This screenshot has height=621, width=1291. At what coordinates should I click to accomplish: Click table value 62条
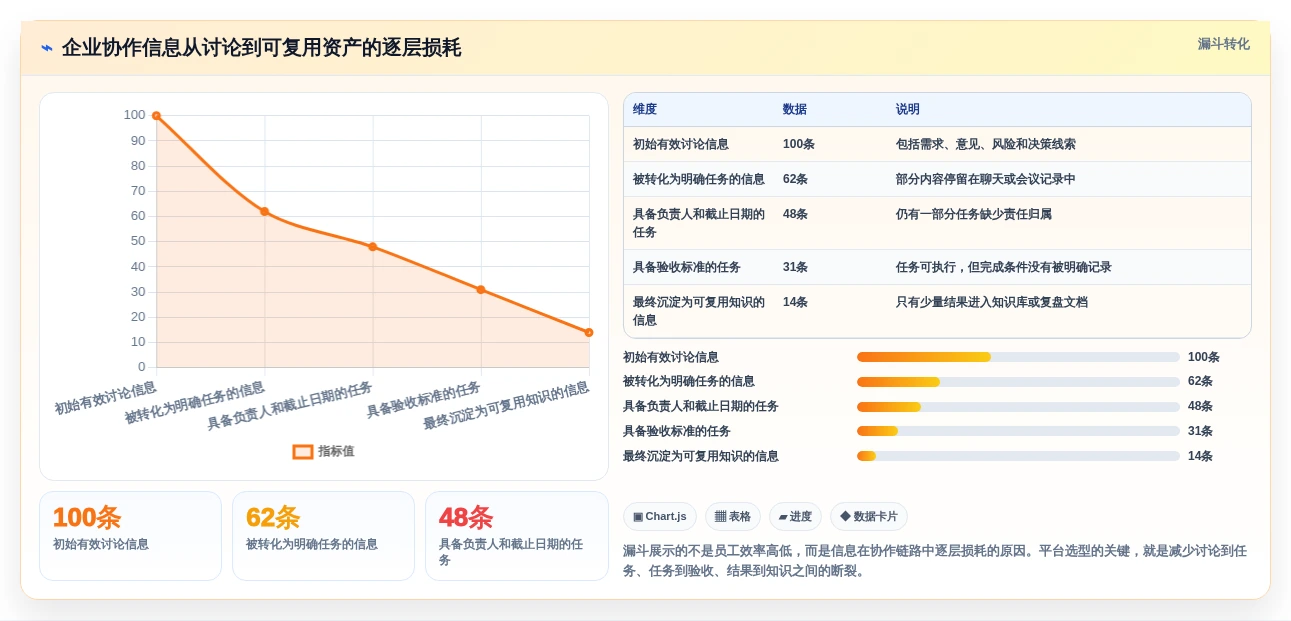click(796, 179)
